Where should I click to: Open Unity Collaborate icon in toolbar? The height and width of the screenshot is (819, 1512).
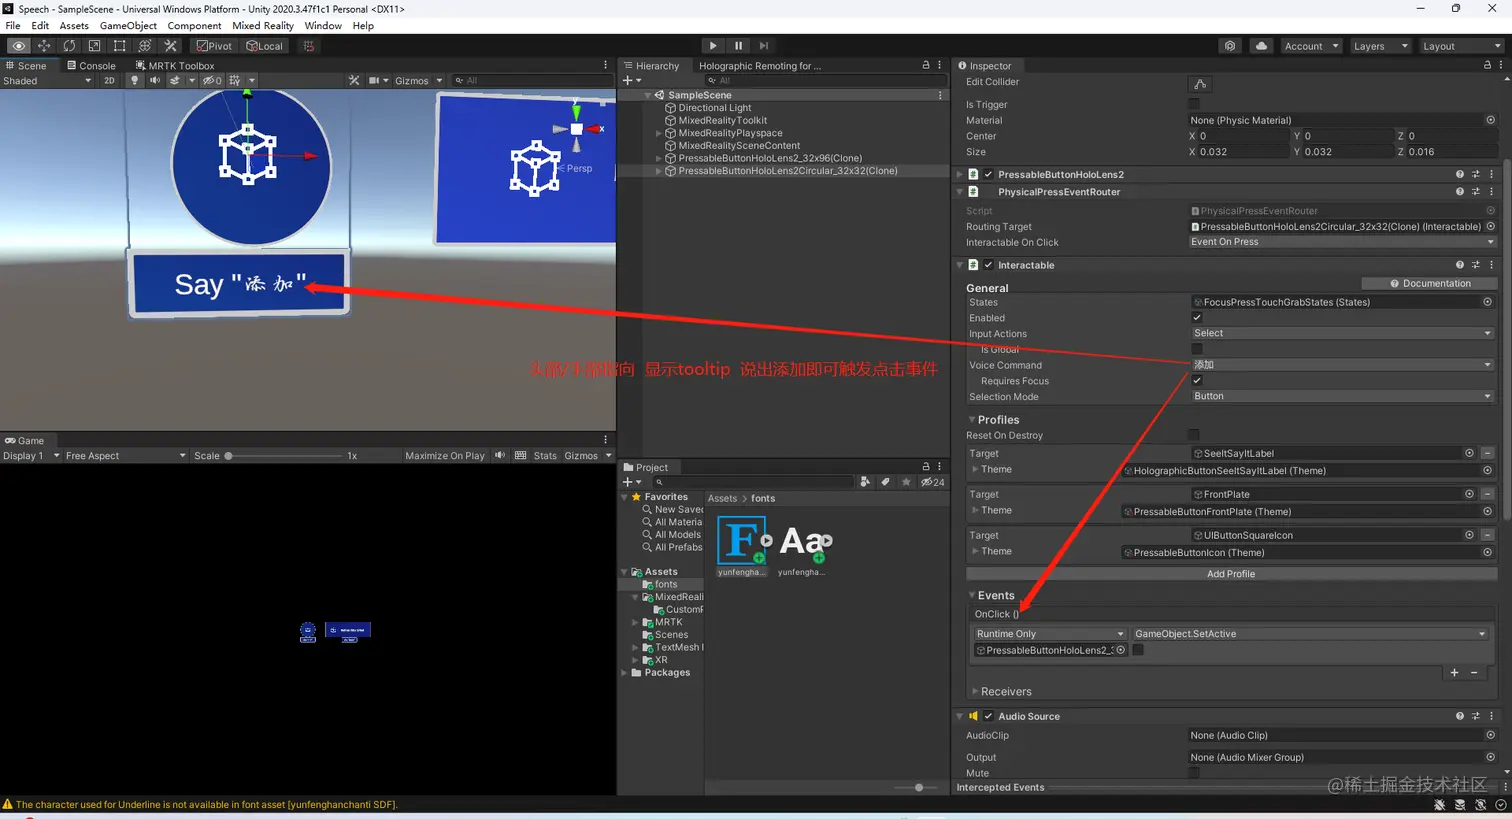click(1230, 46)
